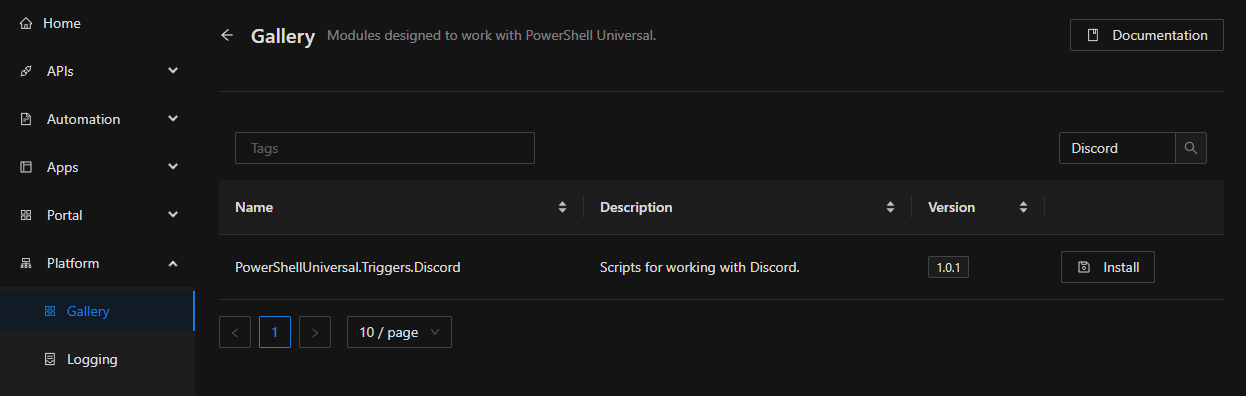
Task: Go to previous page arrow
Action: (x=235, y=332)
